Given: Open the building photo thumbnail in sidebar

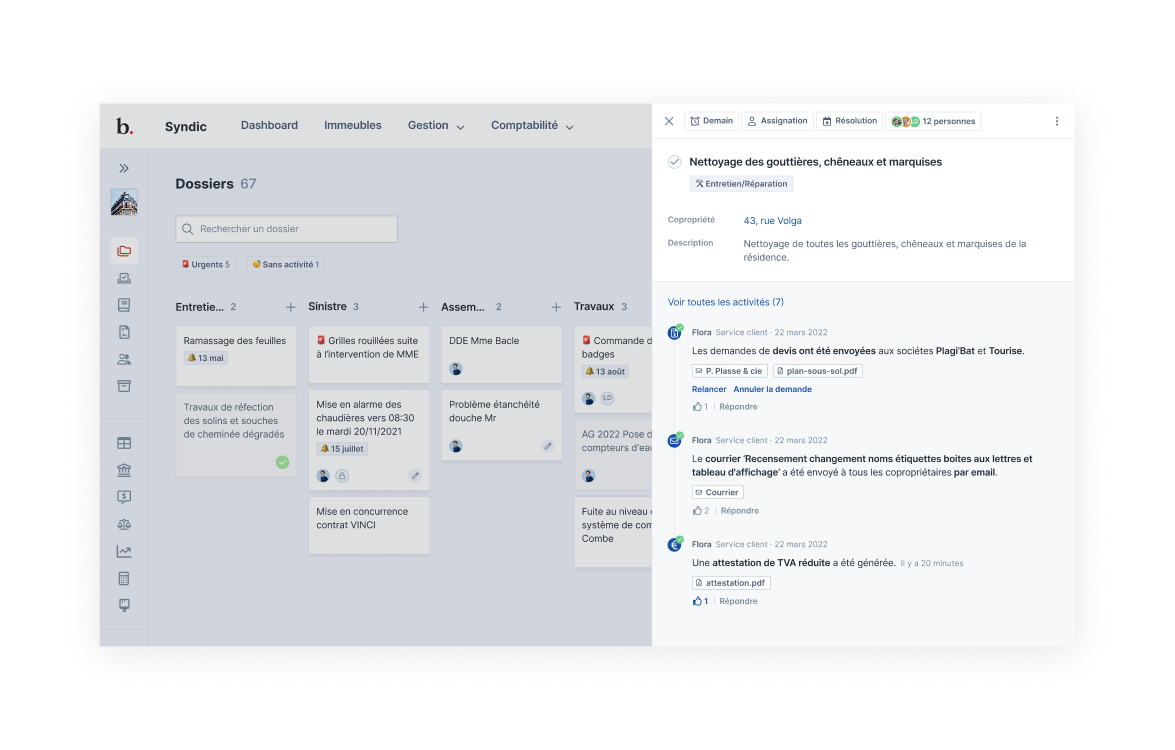Looking at the screenshot, I should coord(124,202).
